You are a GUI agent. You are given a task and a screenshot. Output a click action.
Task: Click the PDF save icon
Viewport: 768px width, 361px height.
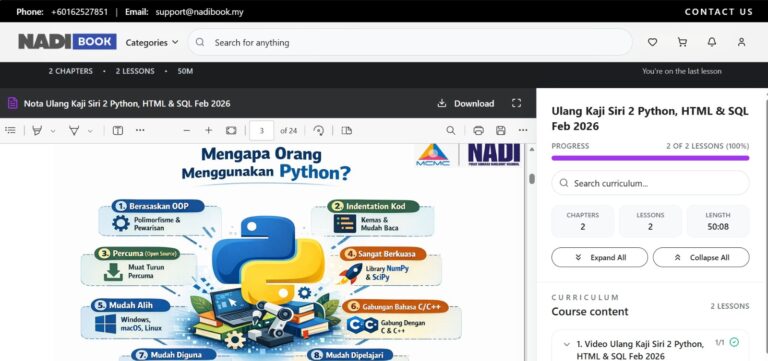pyautogui.click(x=501, y=131)
